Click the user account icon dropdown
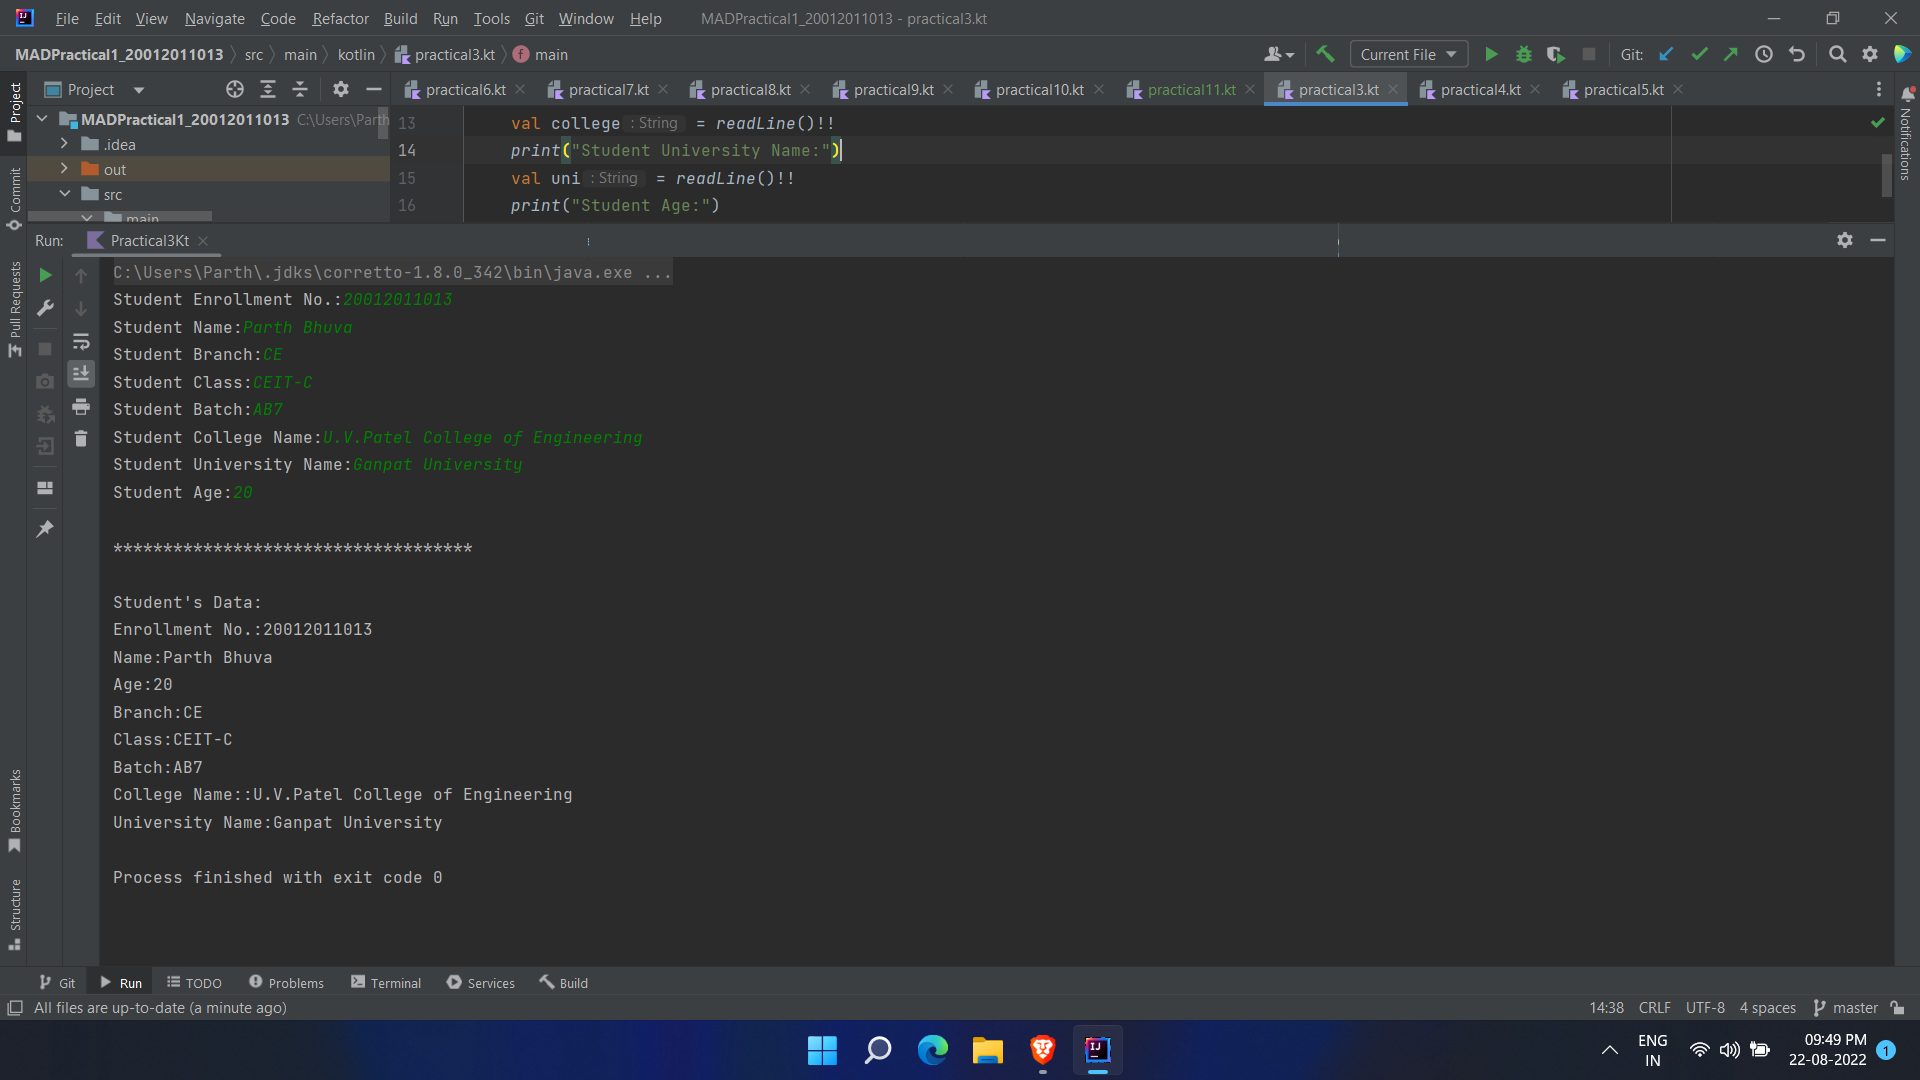The image size is (1920, 1080). [x=1279, y=54]
